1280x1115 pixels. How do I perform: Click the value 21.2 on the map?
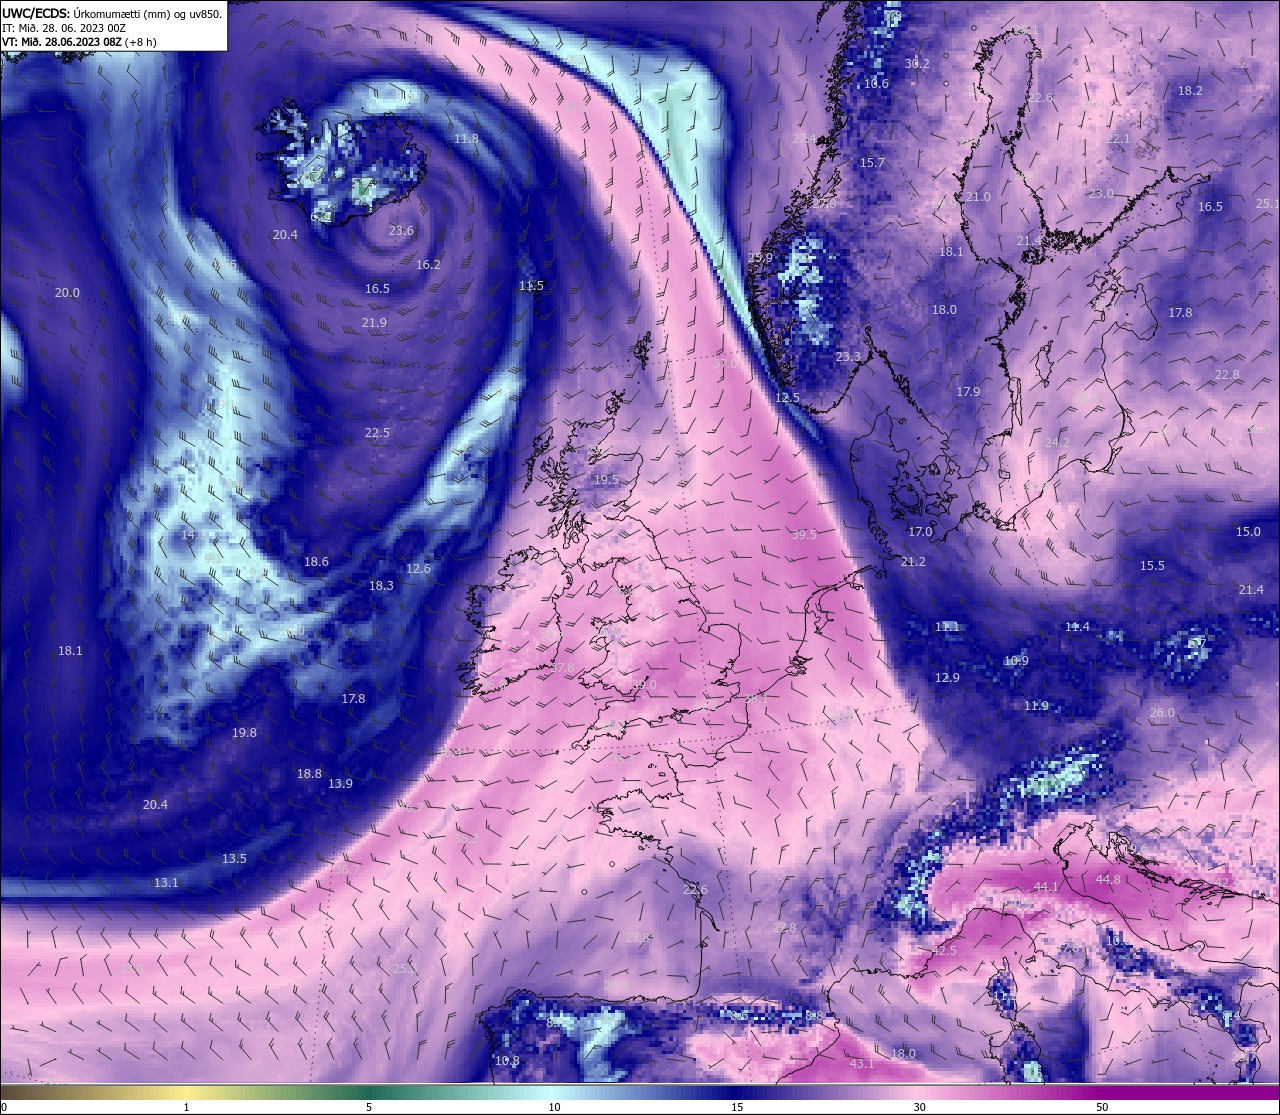(x=913, y=562)
